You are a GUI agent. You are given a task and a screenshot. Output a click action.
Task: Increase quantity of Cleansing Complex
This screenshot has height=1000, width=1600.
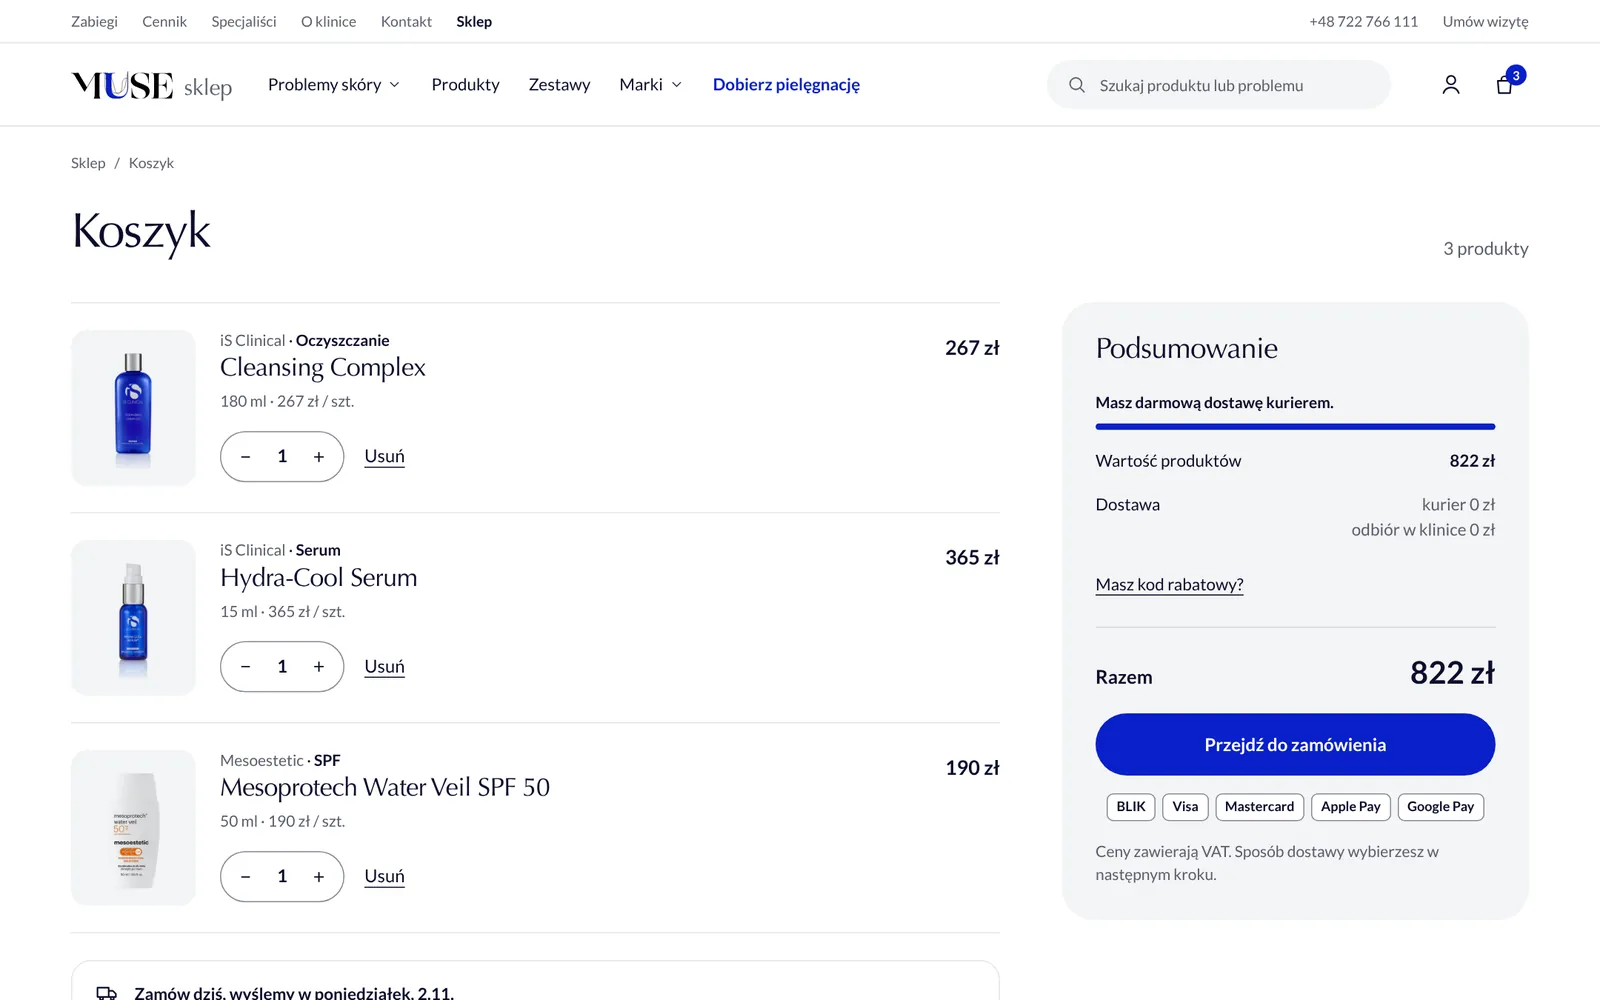319,457
